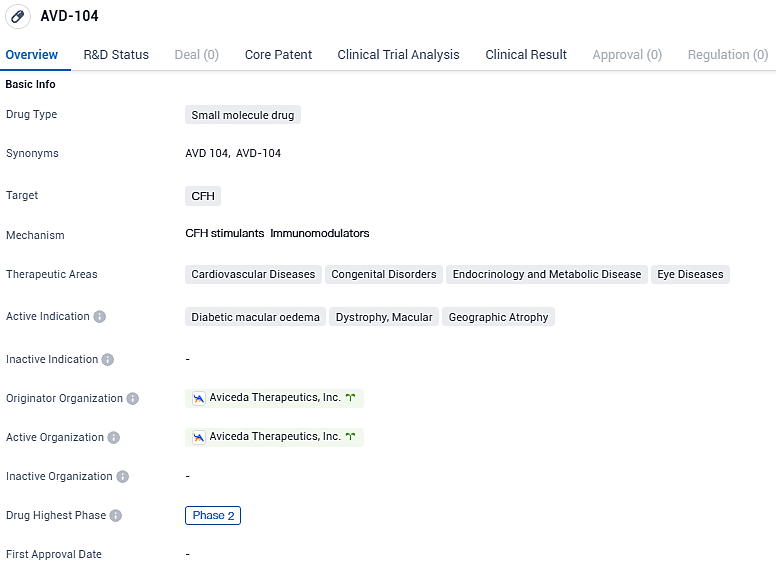Click Aviceda logo in Originator Organization row
The width and height of the screenshot is (776, 568).
(198, 398)
